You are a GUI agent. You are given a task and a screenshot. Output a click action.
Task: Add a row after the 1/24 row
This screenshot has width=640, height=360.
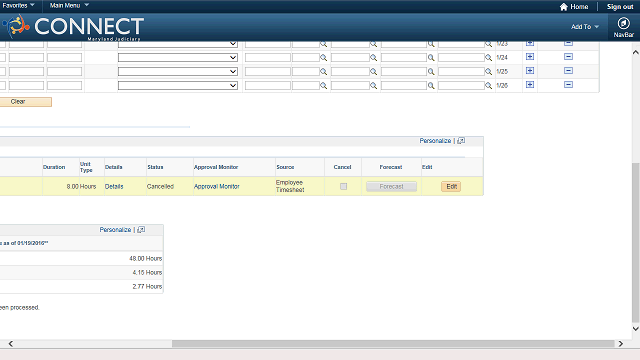530,57
